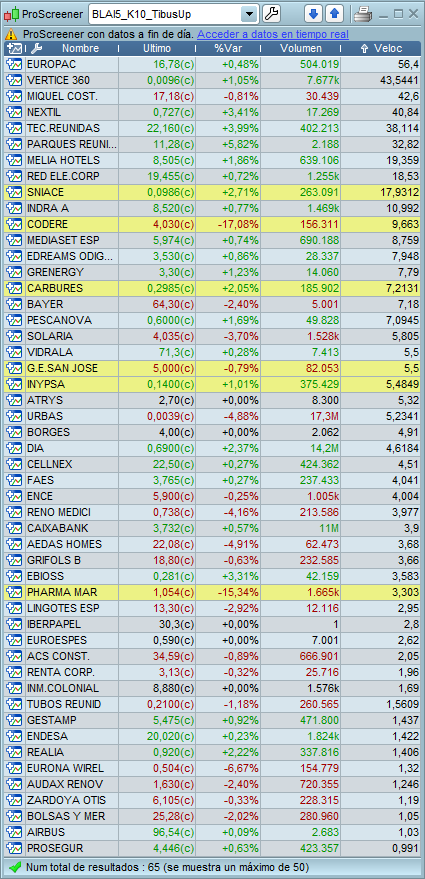Open chart icon for PHARMA MAR row

(x=13, y=593)
